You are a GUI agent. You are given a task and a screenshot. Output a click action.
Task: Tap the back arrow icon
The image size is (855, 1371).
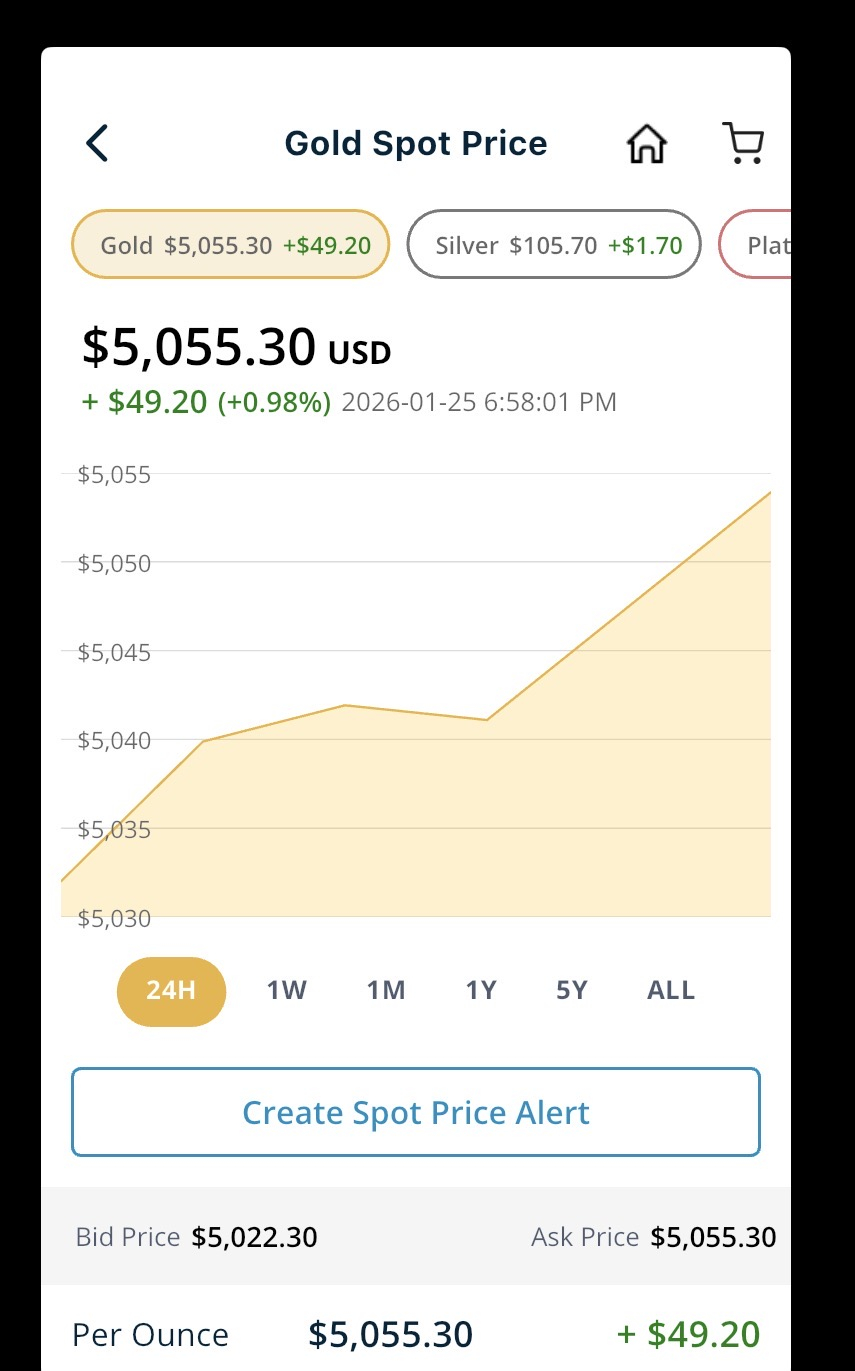click(x=97, y=143)
